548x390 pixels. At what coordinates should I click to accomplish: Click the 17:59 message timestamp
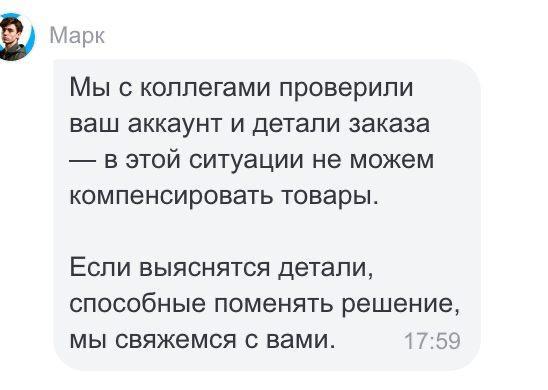432,341
